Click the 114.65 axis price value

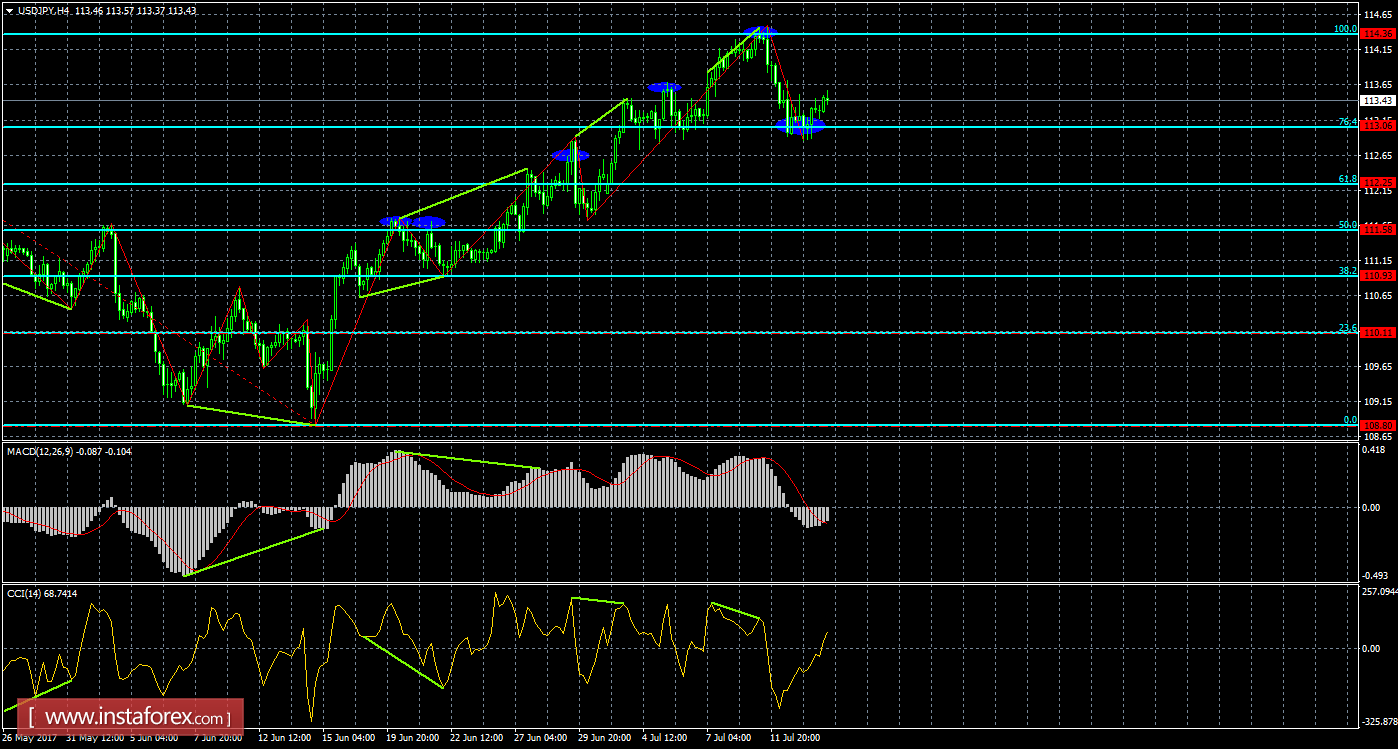pos(1378,13)
